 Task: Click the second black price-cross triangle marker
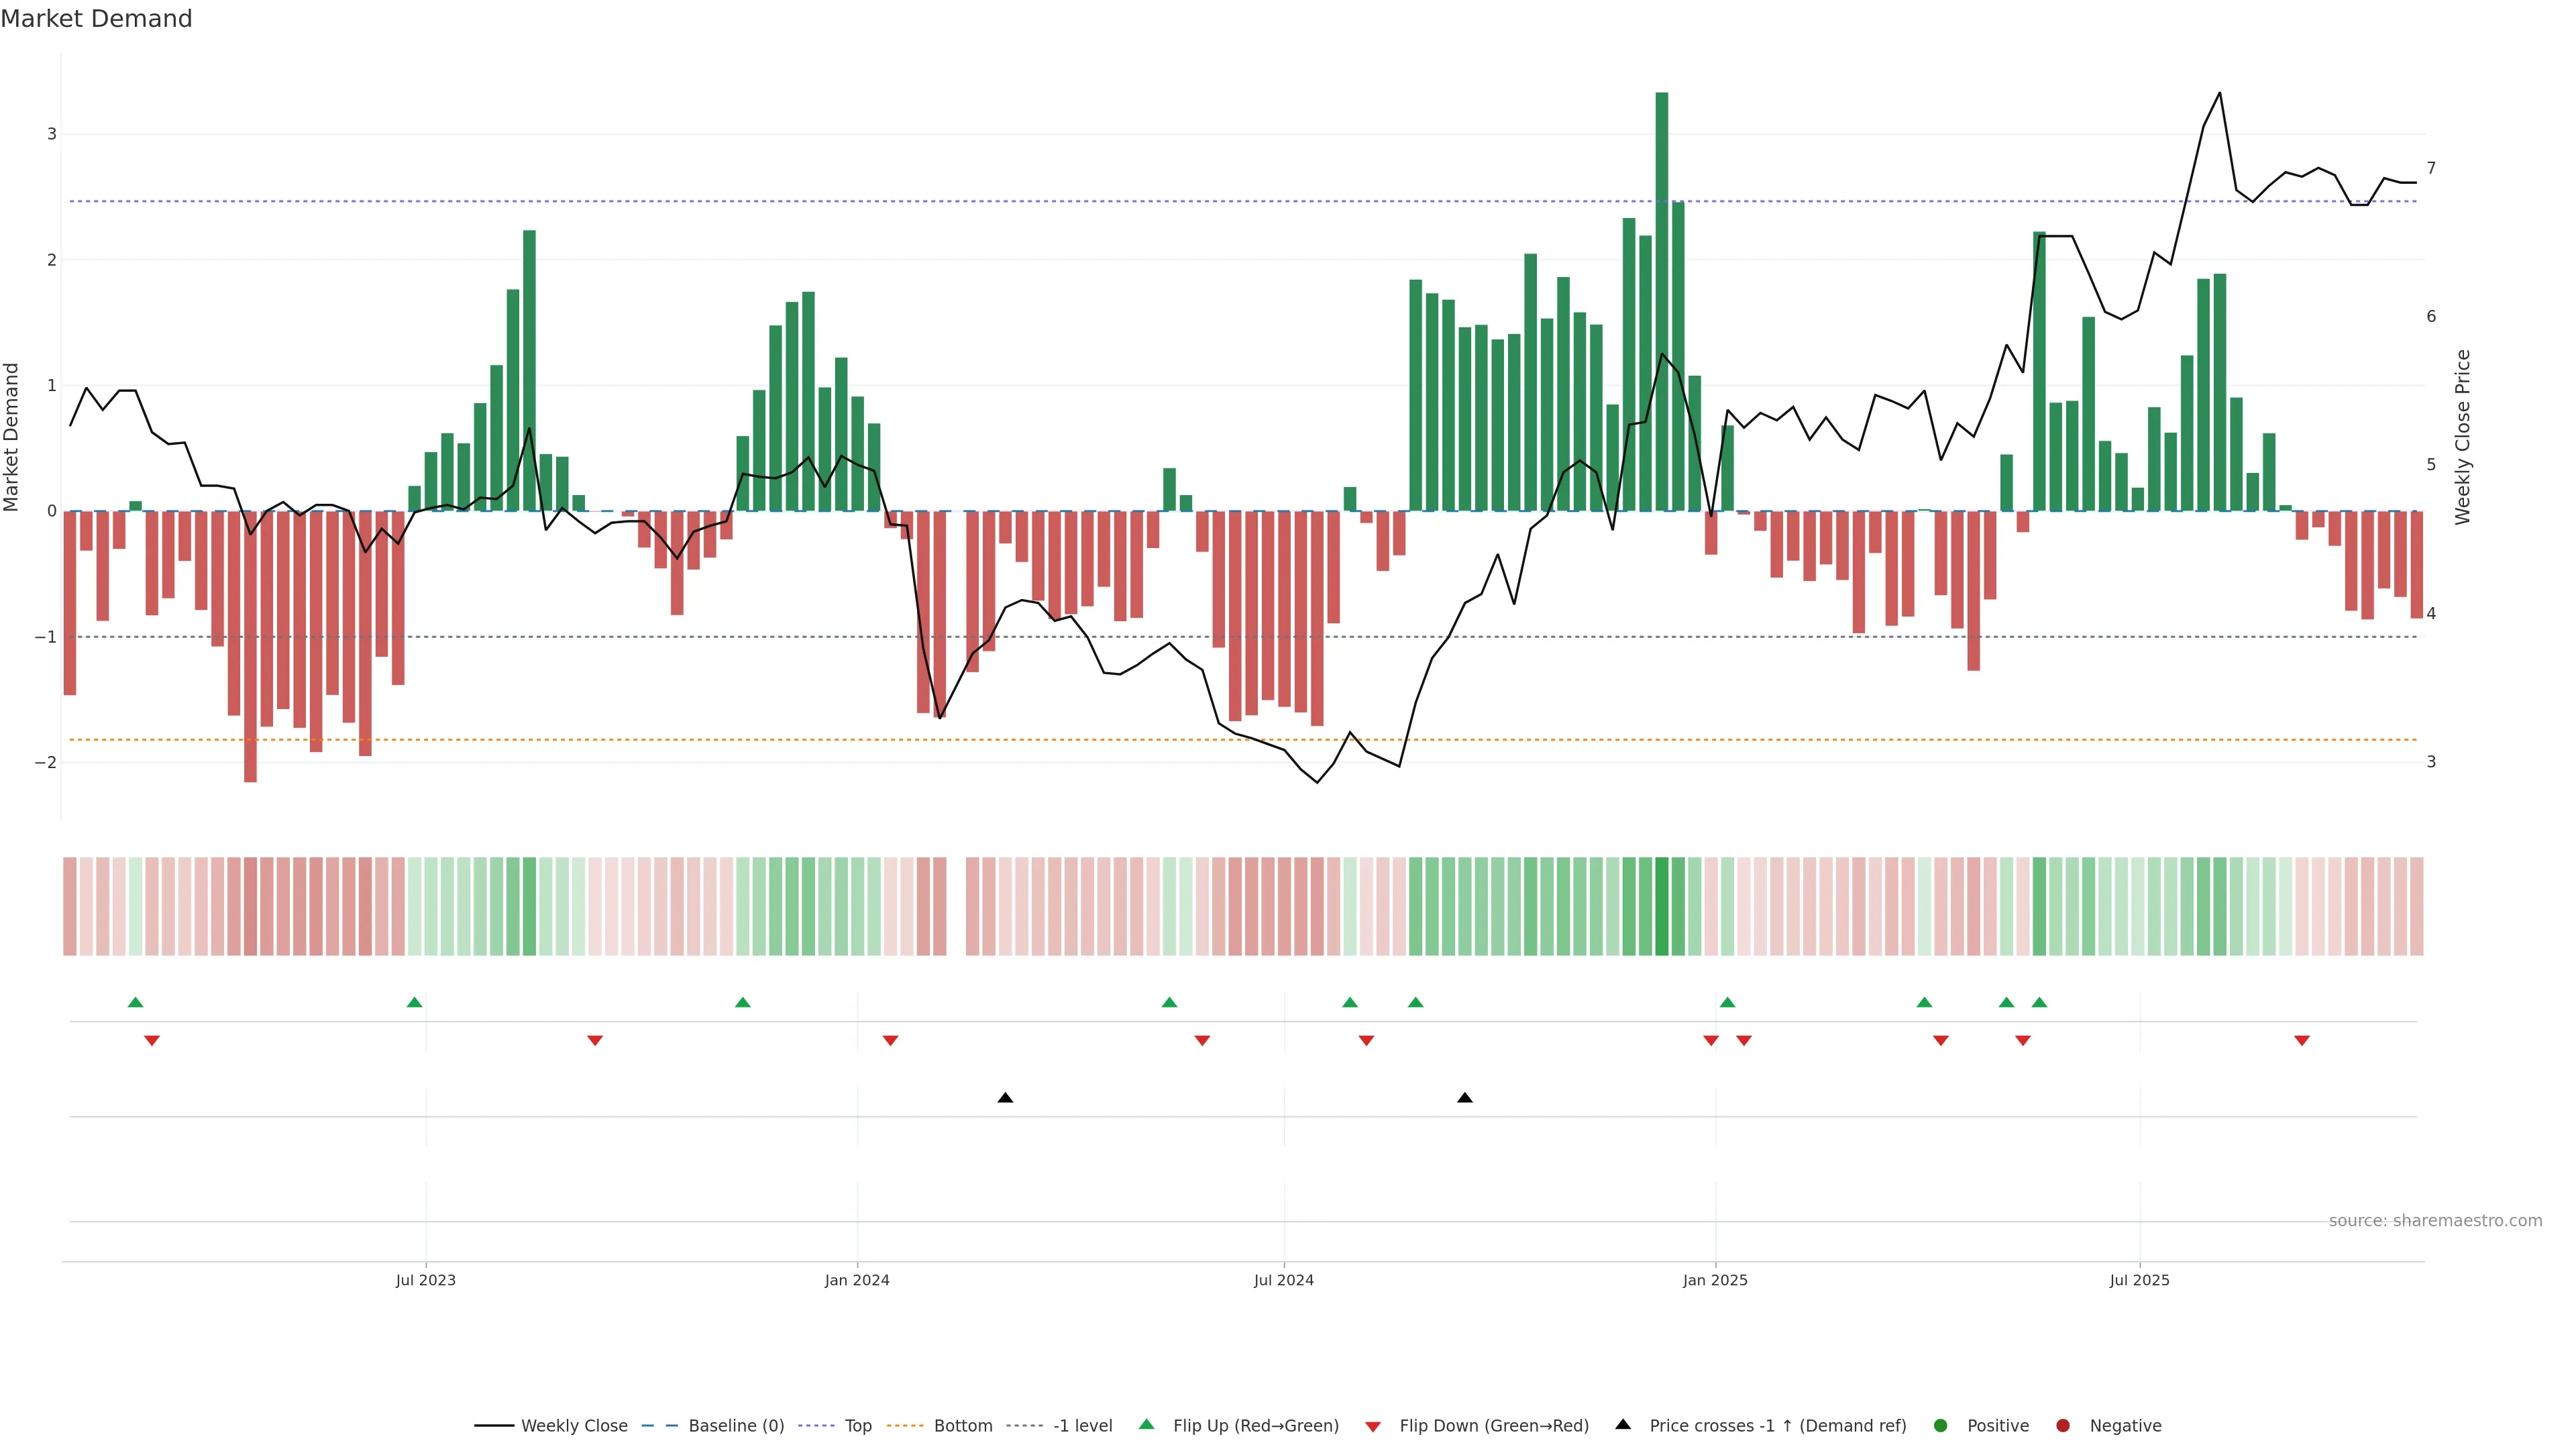click(x=1465, y=1098)
